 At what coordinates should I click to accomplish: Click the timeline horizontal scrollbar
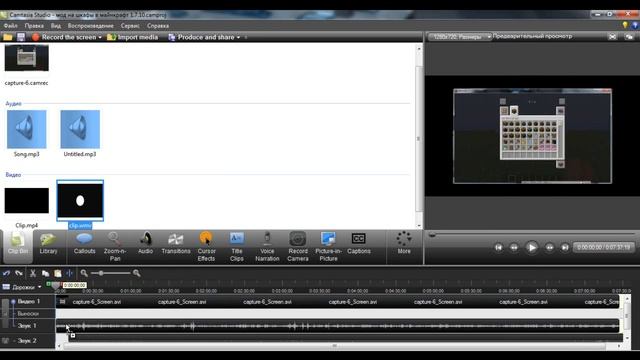(335, 346)
